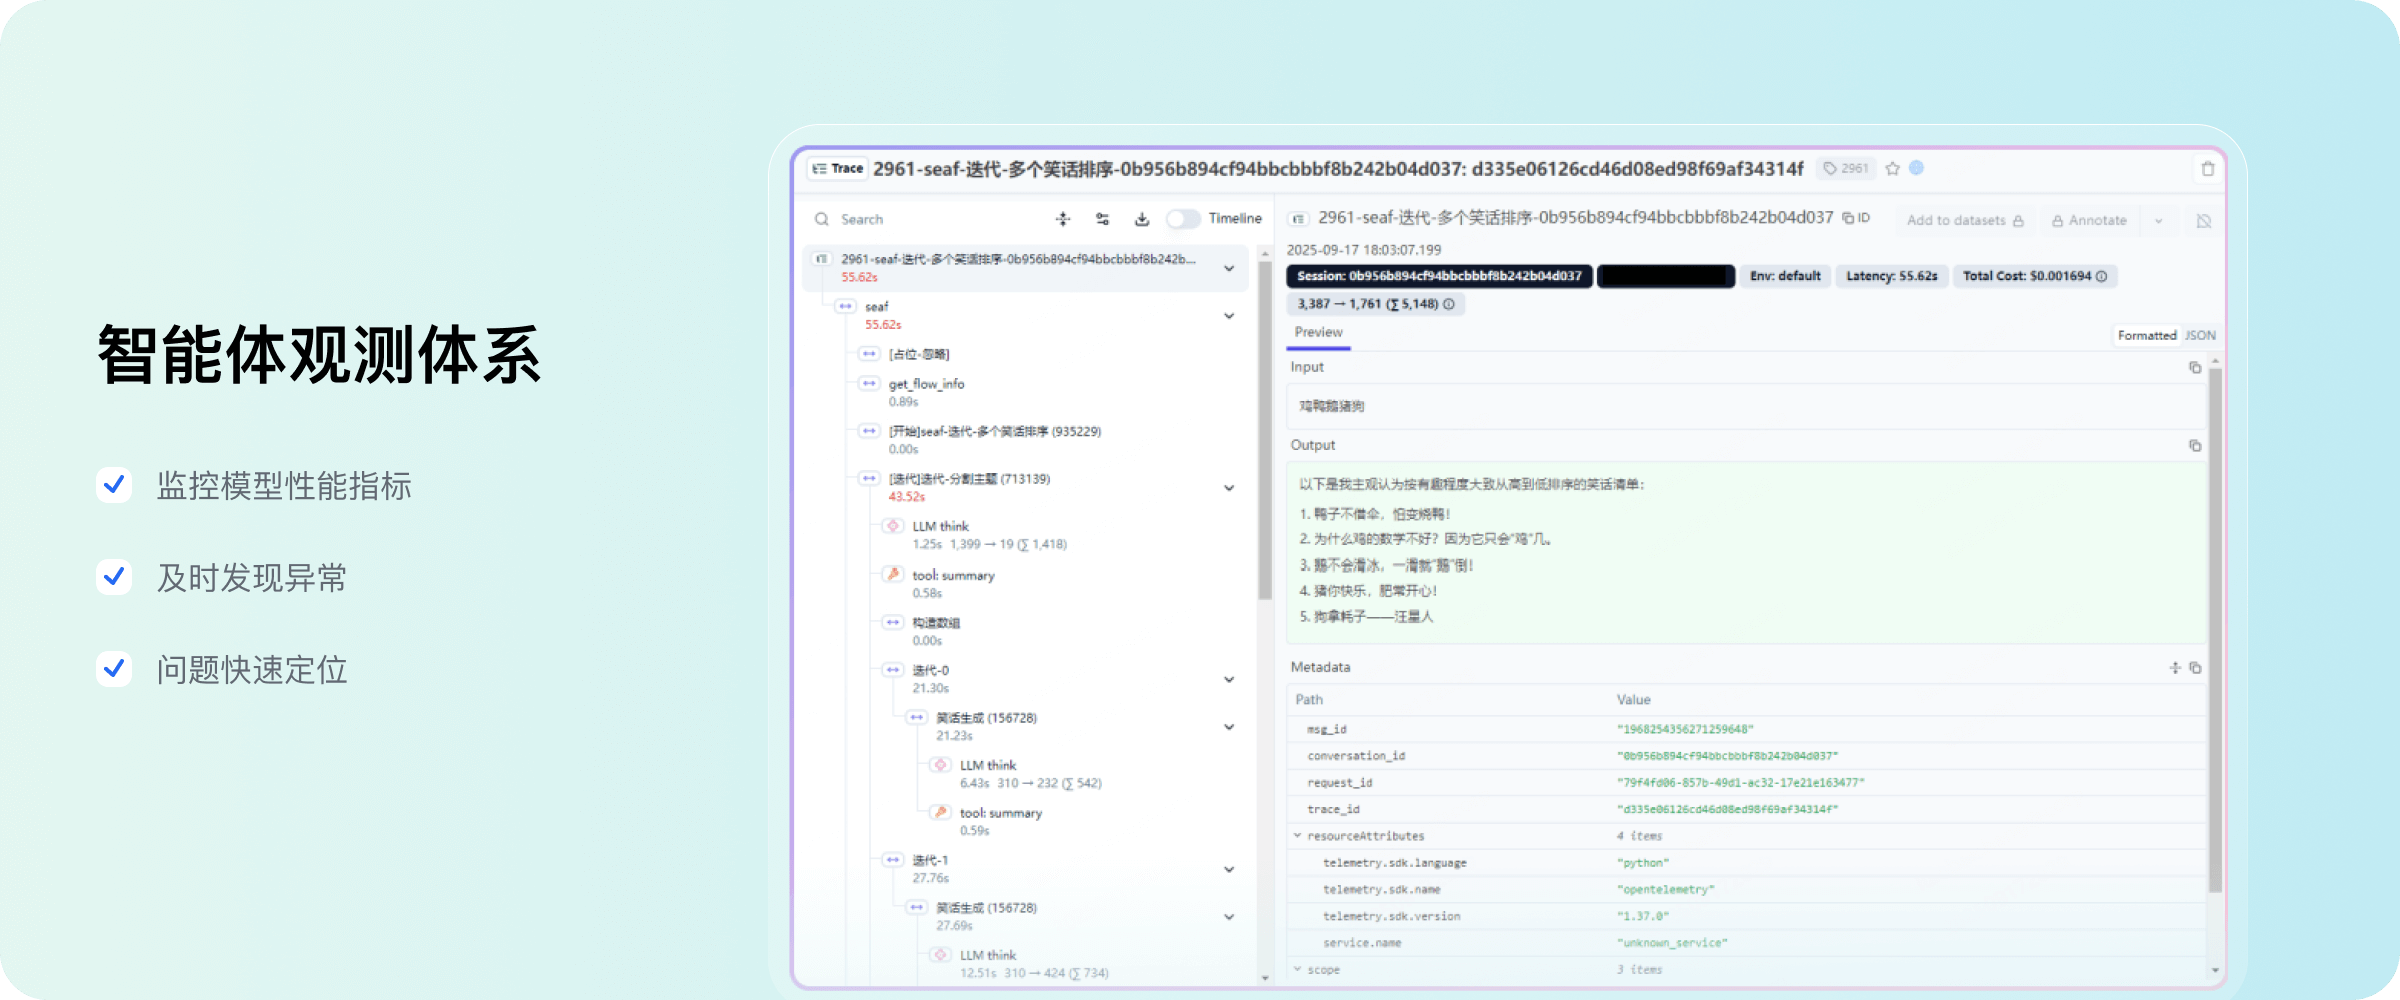Collapse the seaf span node

tap(1229, 316)
